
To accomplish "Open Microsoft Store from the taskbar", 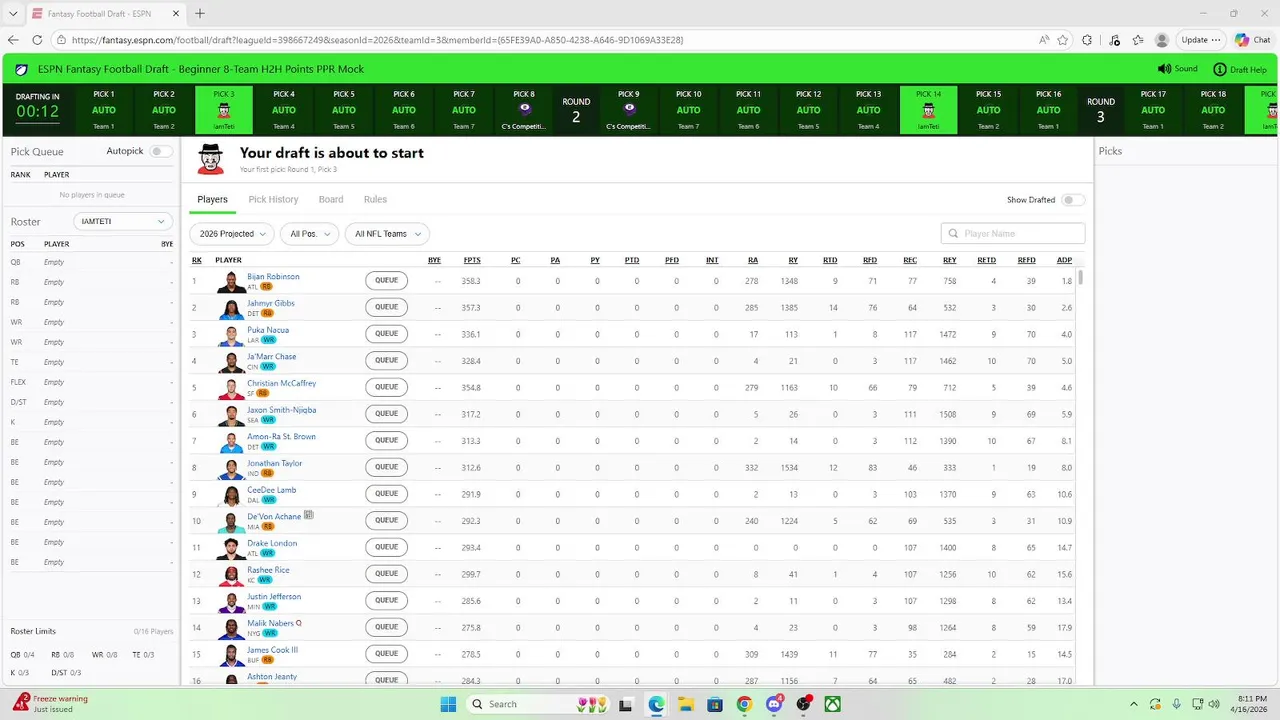I will click(715, 703).
